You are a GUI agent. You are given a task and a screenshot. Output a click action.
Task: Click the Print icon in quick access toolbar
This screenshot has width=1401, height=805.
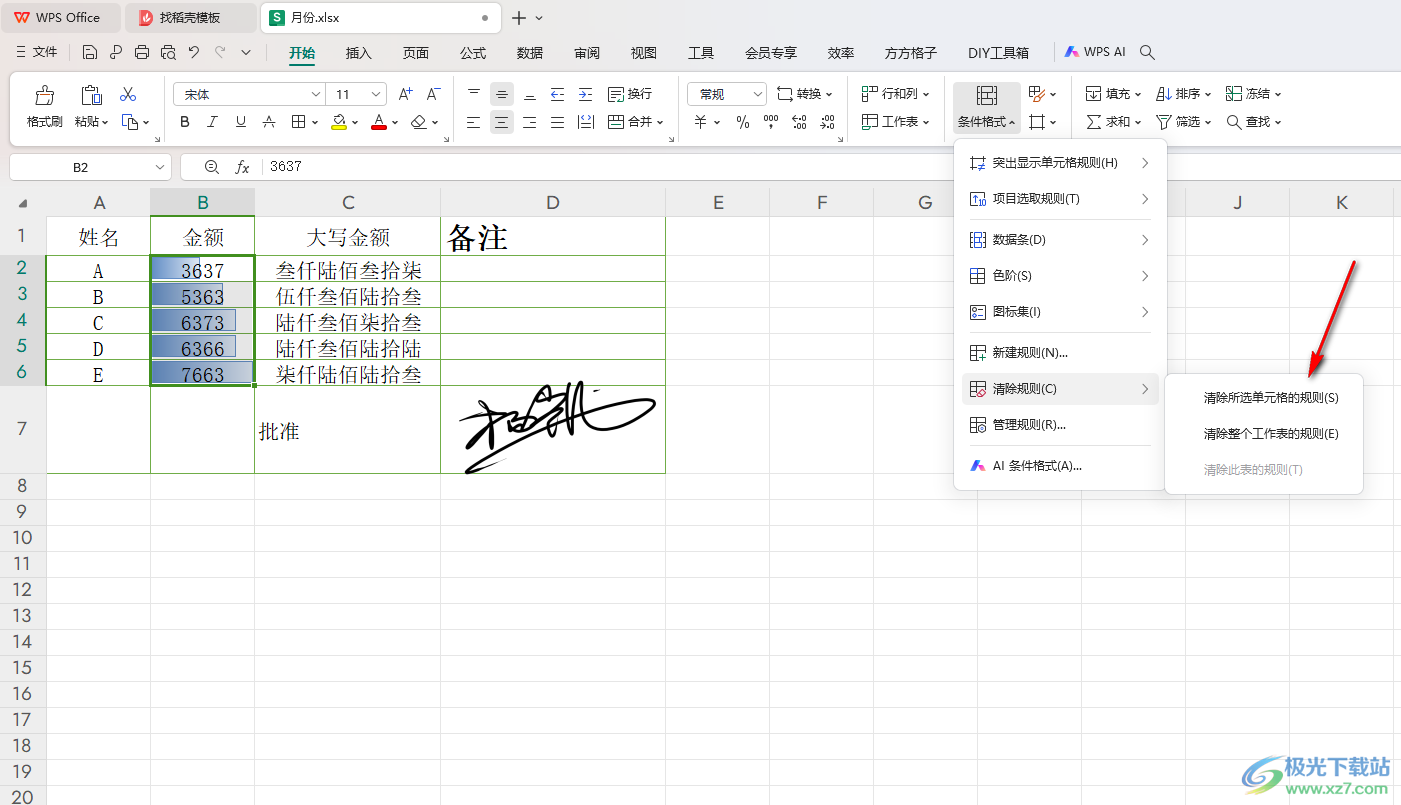(x=142, y=52)
